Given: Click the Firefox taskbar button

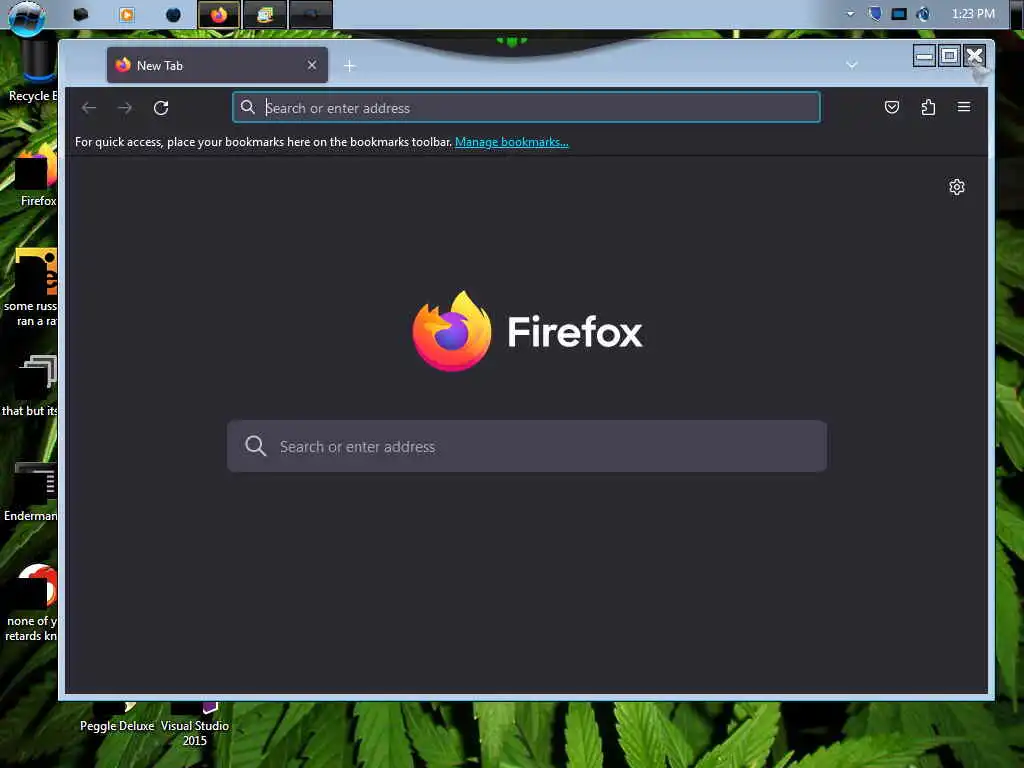Looking at the screenshot, I should click(219, 14).
